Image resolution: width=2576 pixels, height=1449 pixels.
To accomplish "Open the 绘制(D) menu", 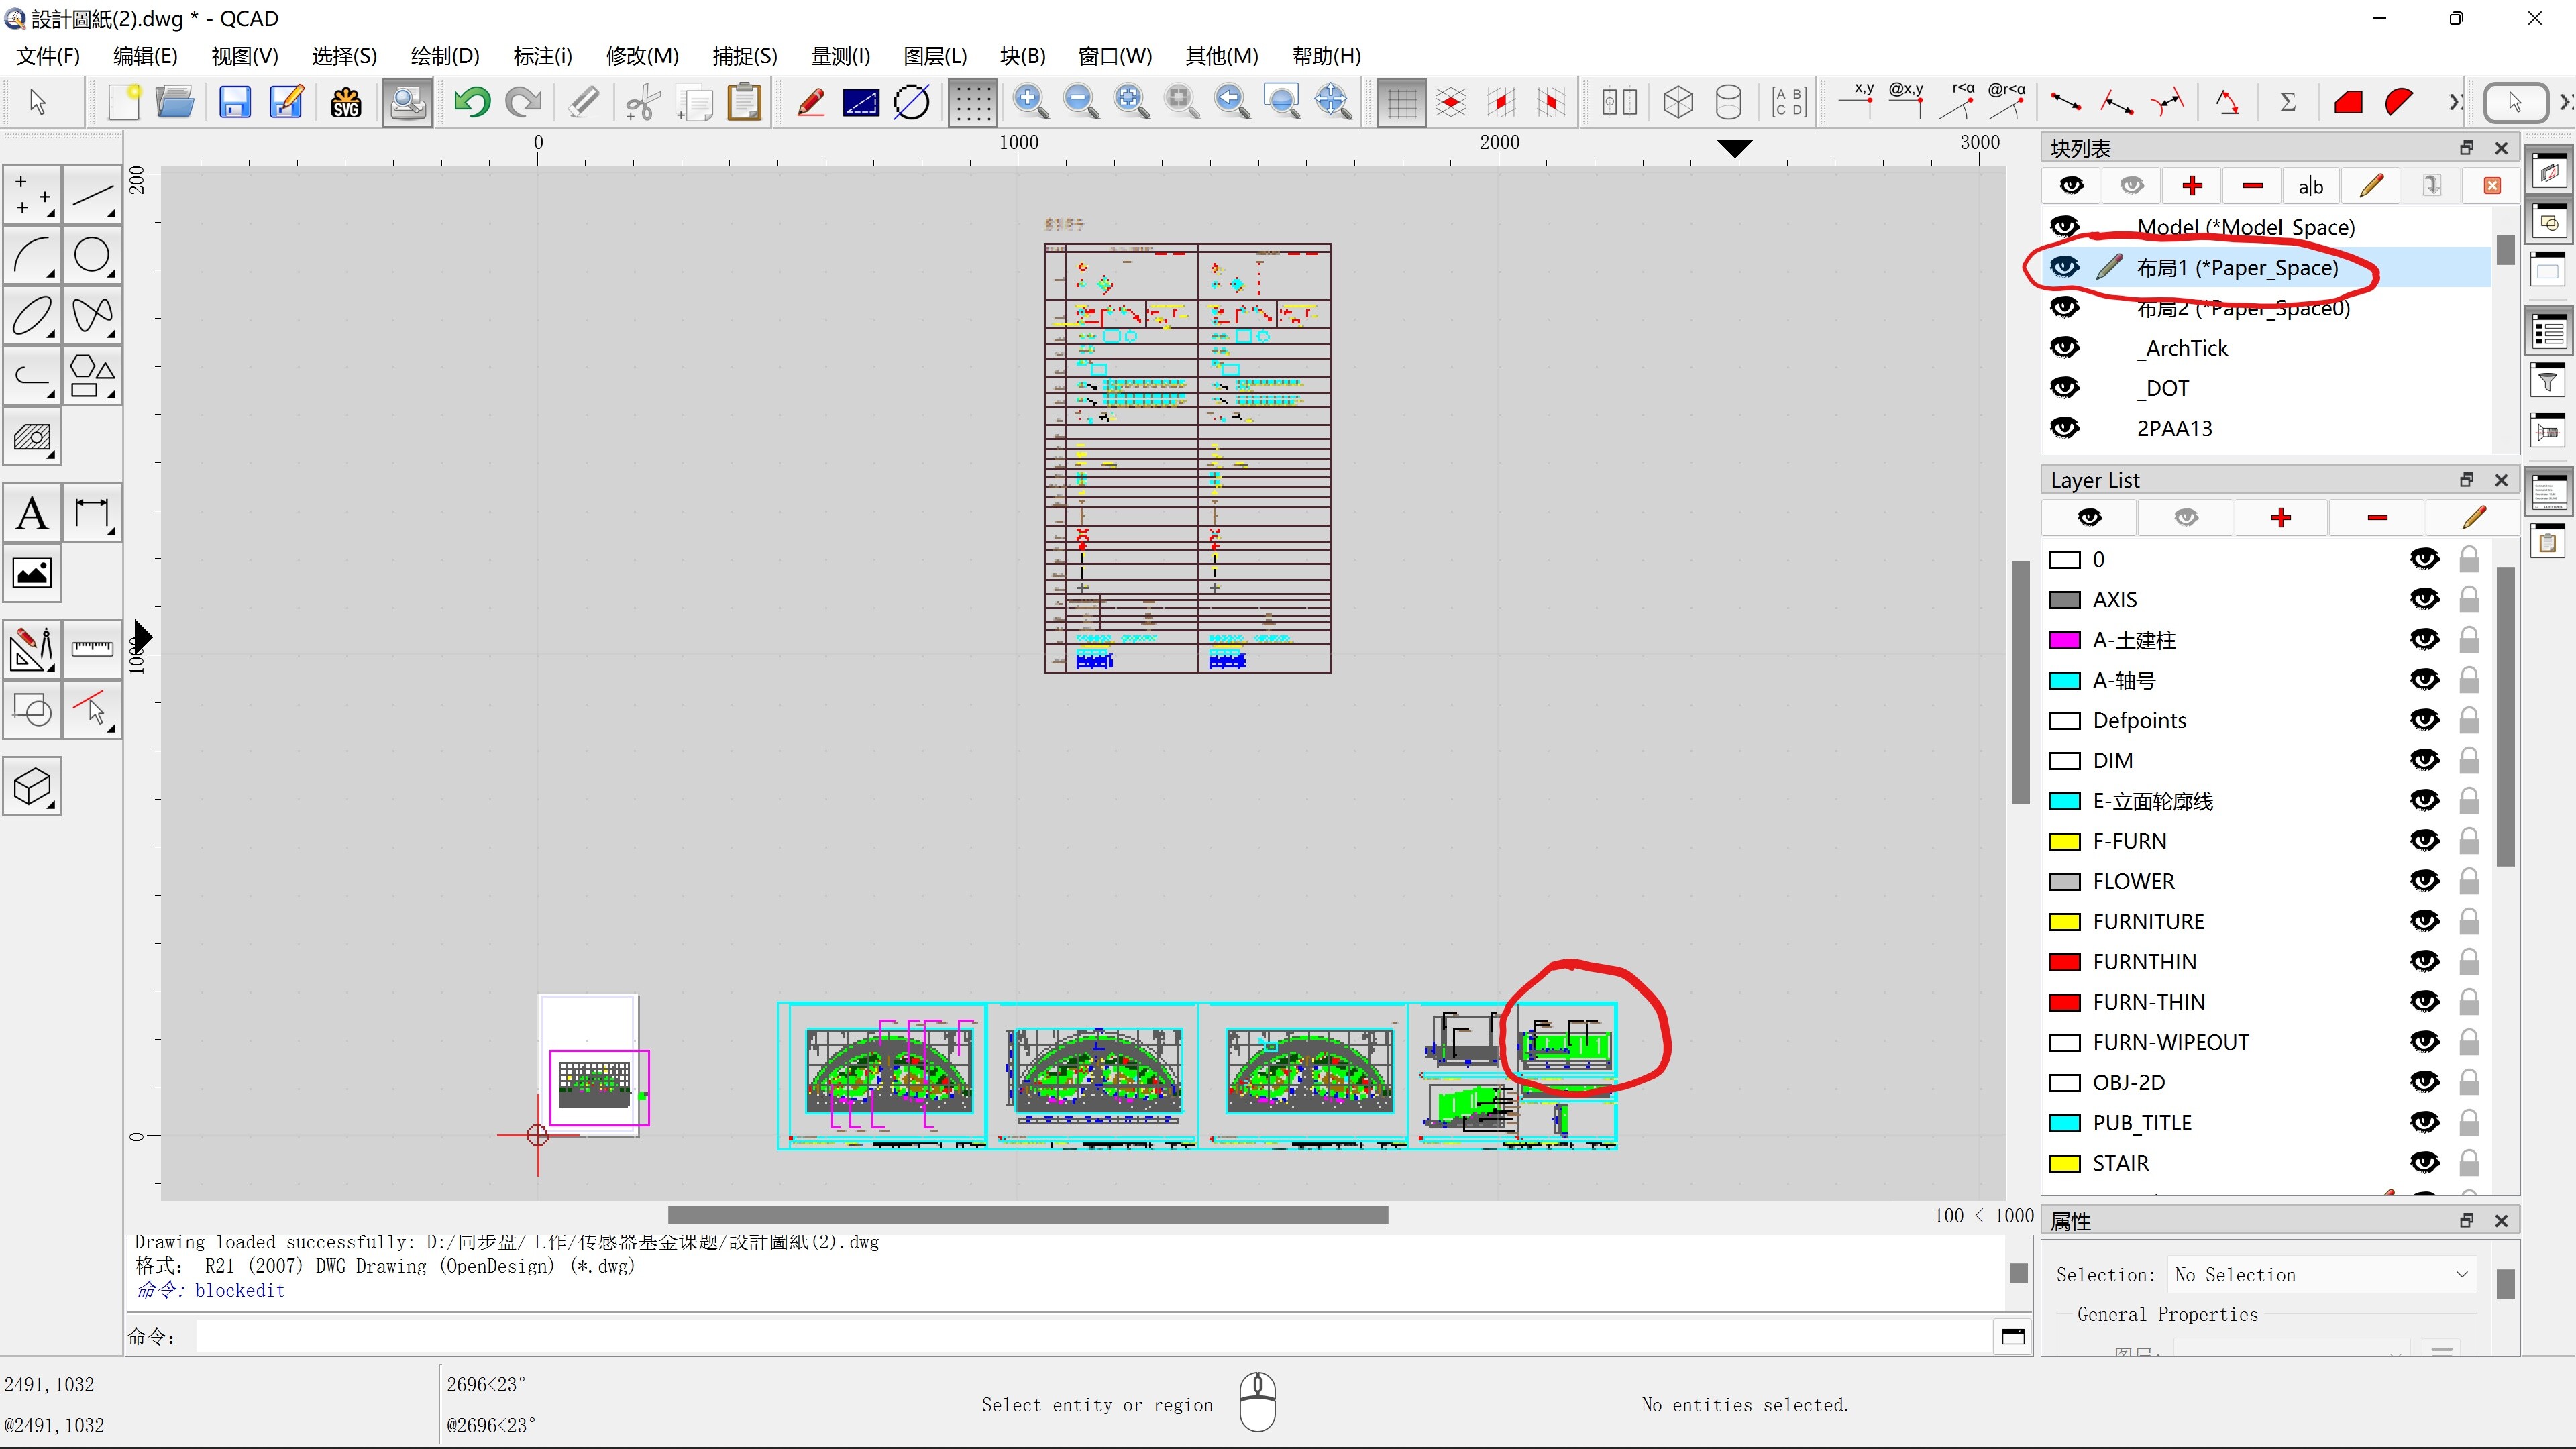I will 445,56.
